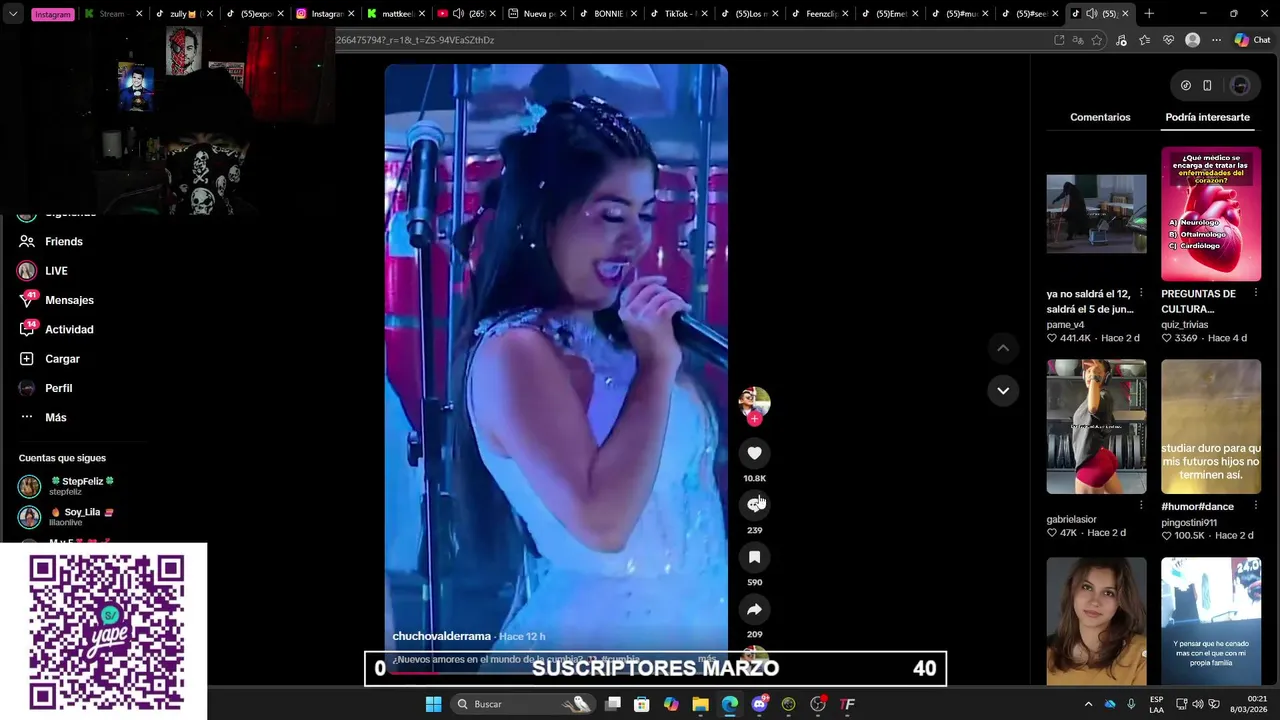Expand the caption with the 'más' link
Screen dimensions: 1280x720
tap(707, 660)
